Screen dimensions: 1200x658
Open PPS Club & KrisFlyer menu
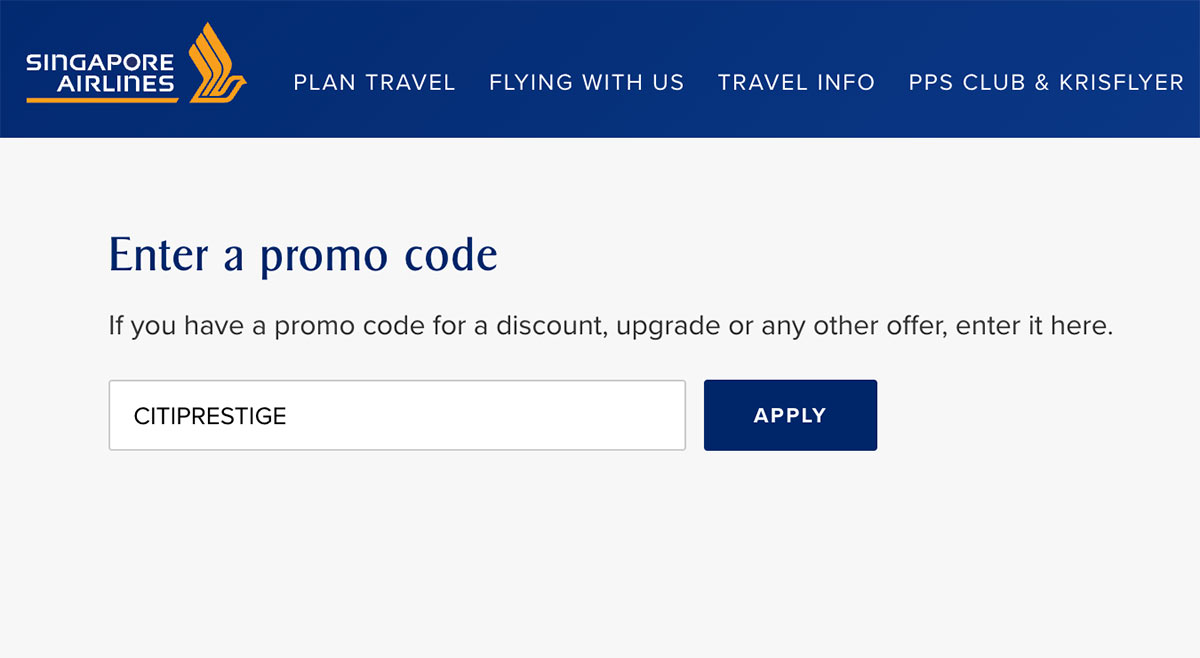1045,83
